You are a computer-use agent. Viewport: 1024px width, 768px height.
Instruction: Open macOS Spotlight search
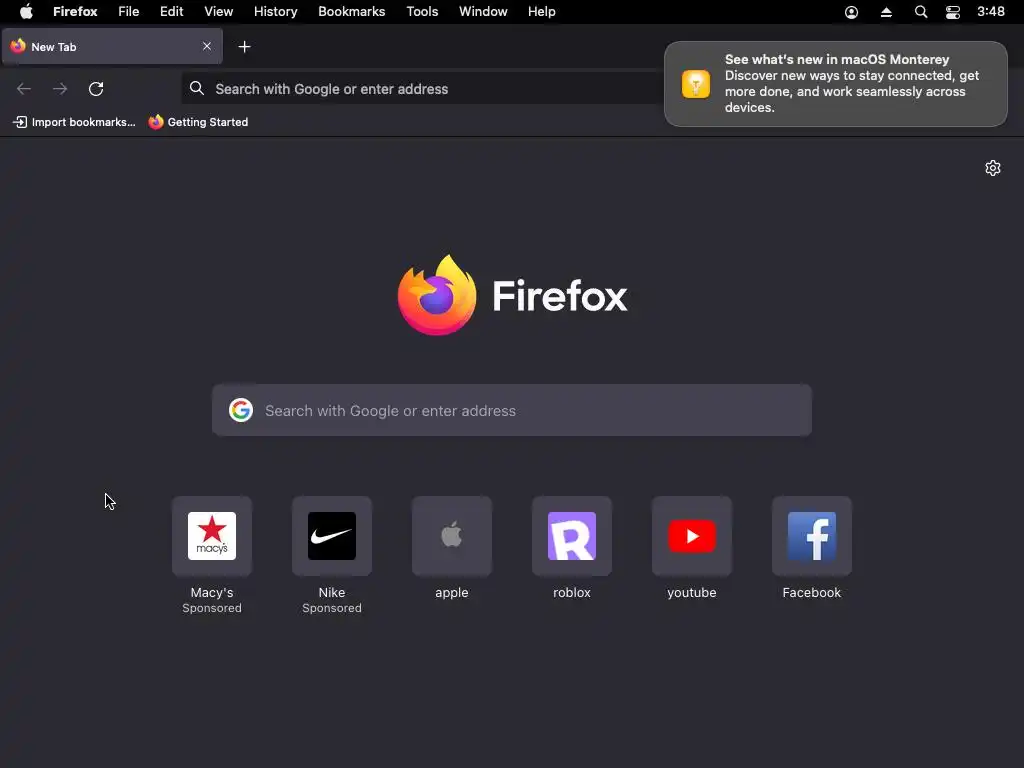coord(921,12)
